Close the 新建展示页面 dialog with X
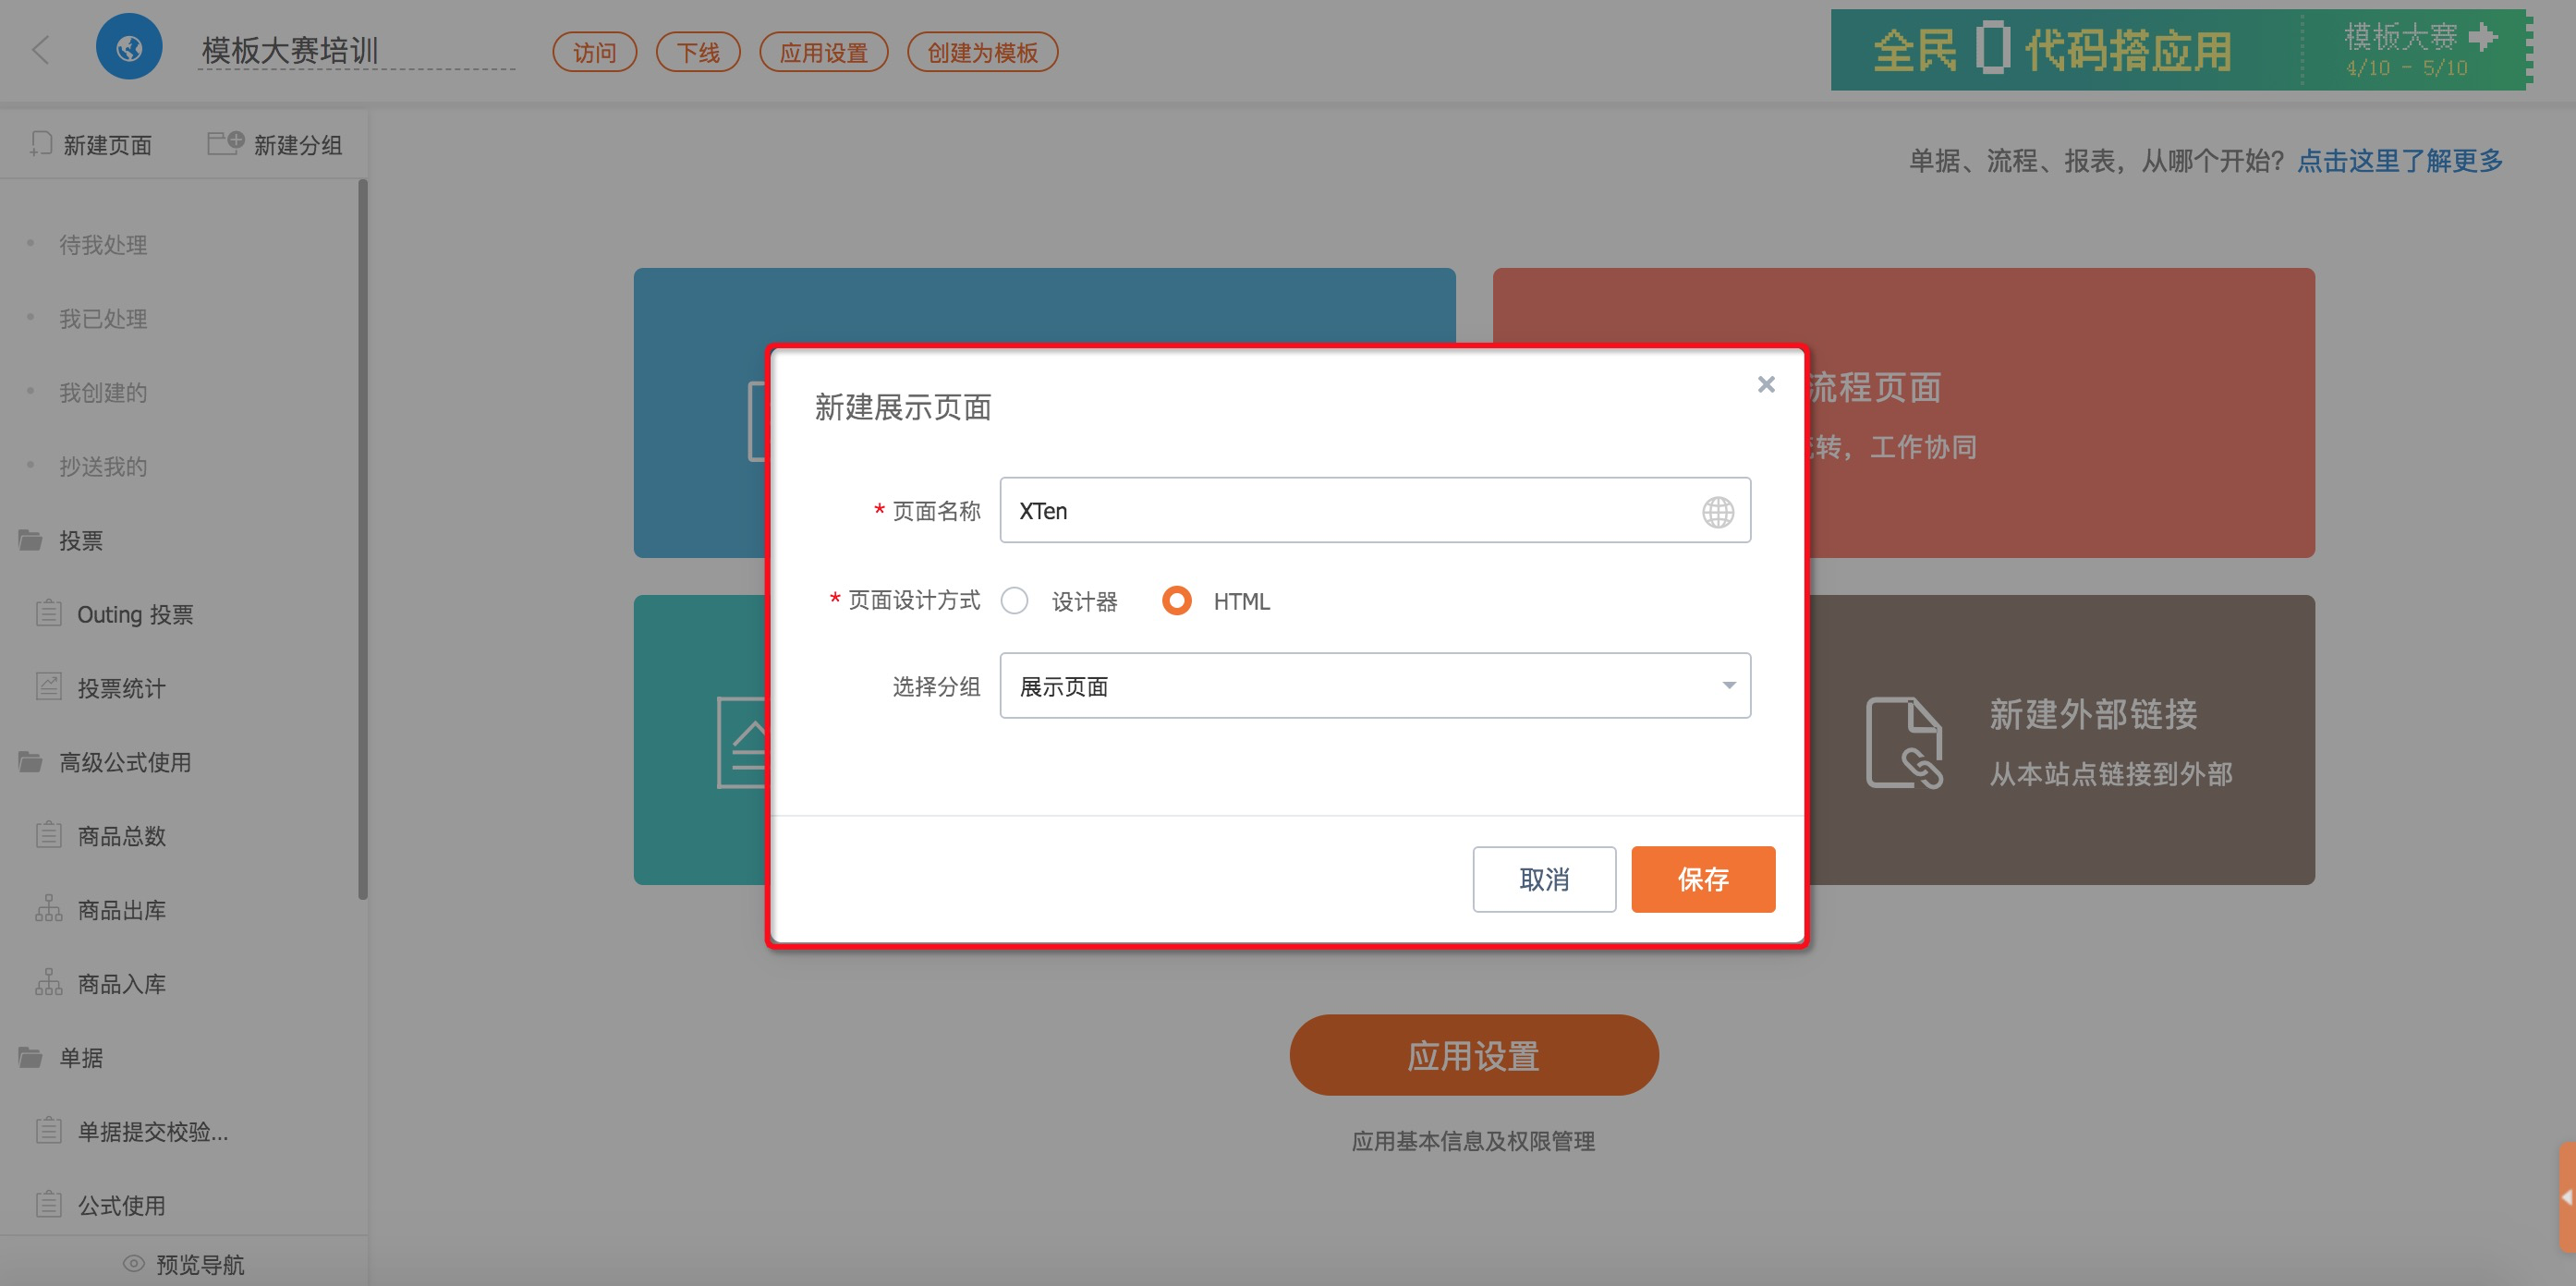 (1766, 385)
